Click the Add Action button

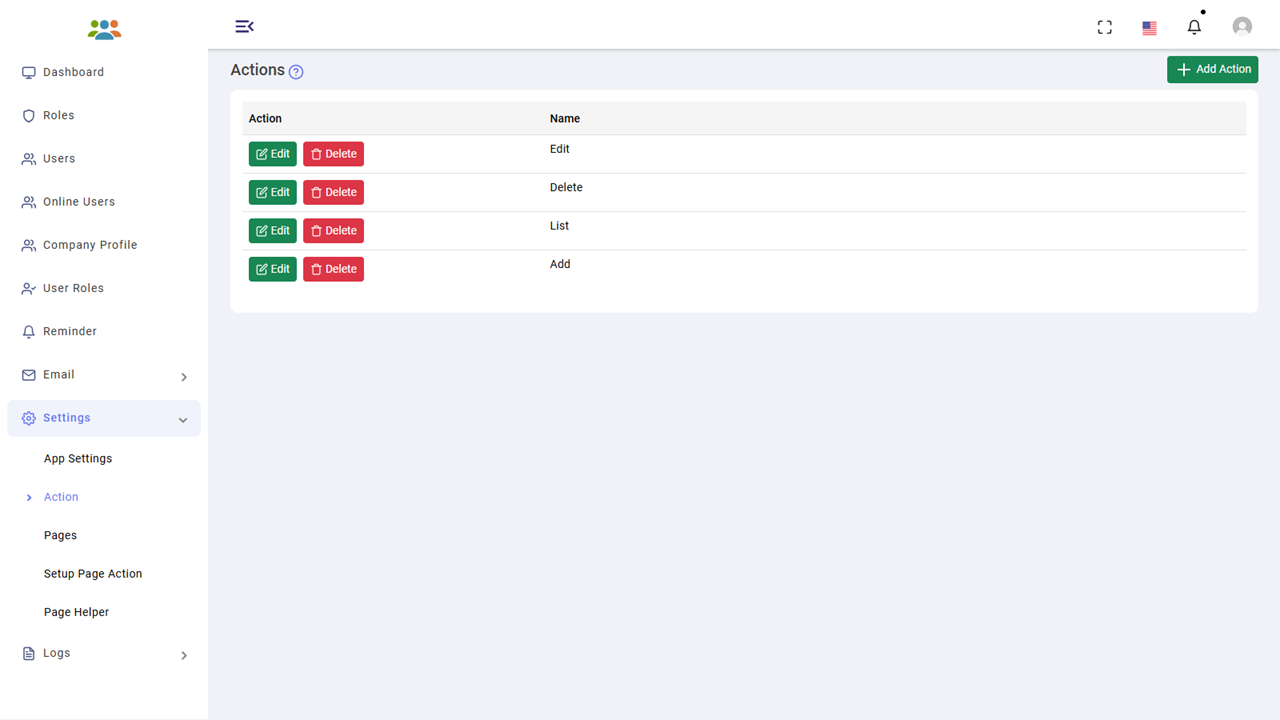click(1212, 69)
